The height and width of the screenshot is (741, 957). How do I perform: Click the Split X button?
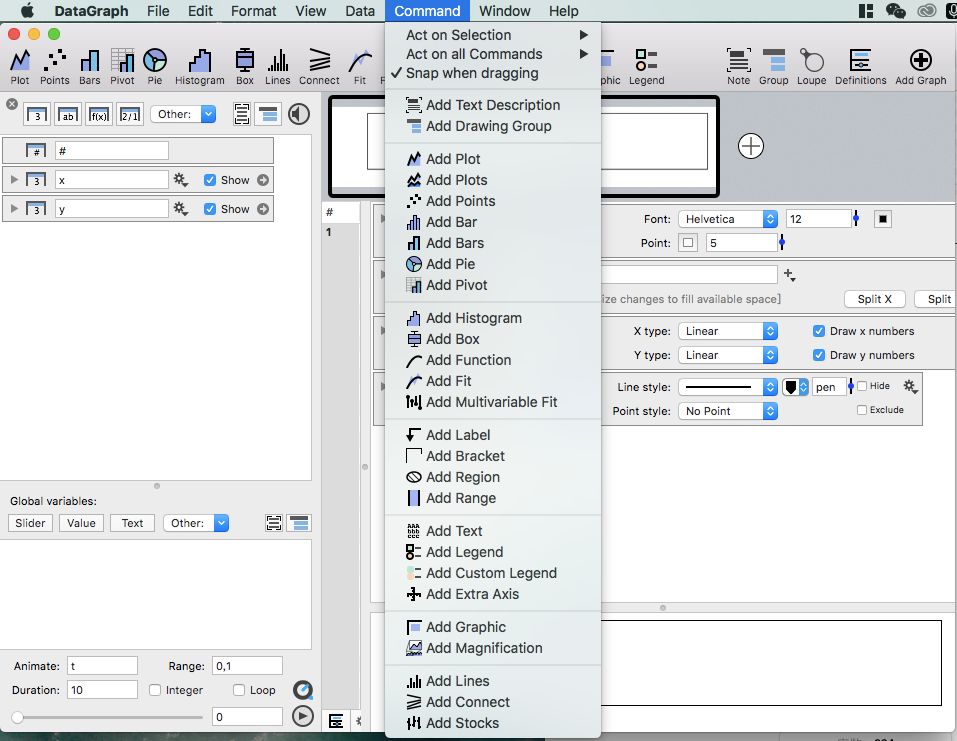coord(875,299)
